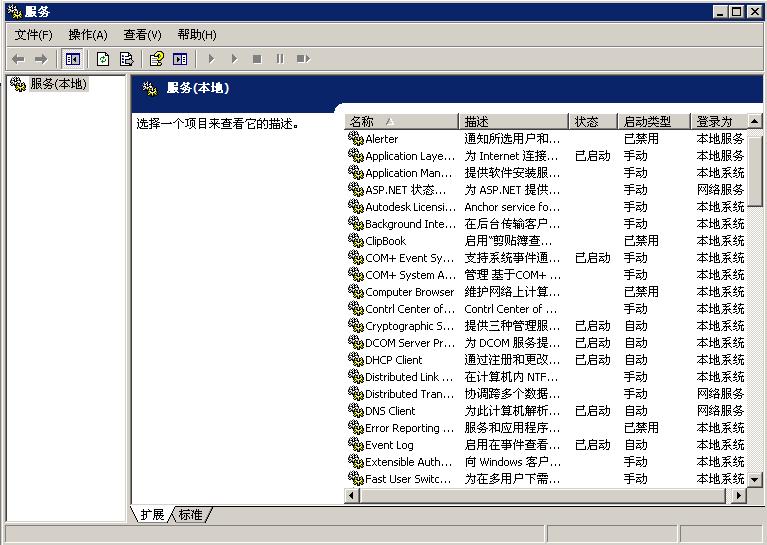Click the Forward arrow toolbar icon
767x545 pixels.
41,59
